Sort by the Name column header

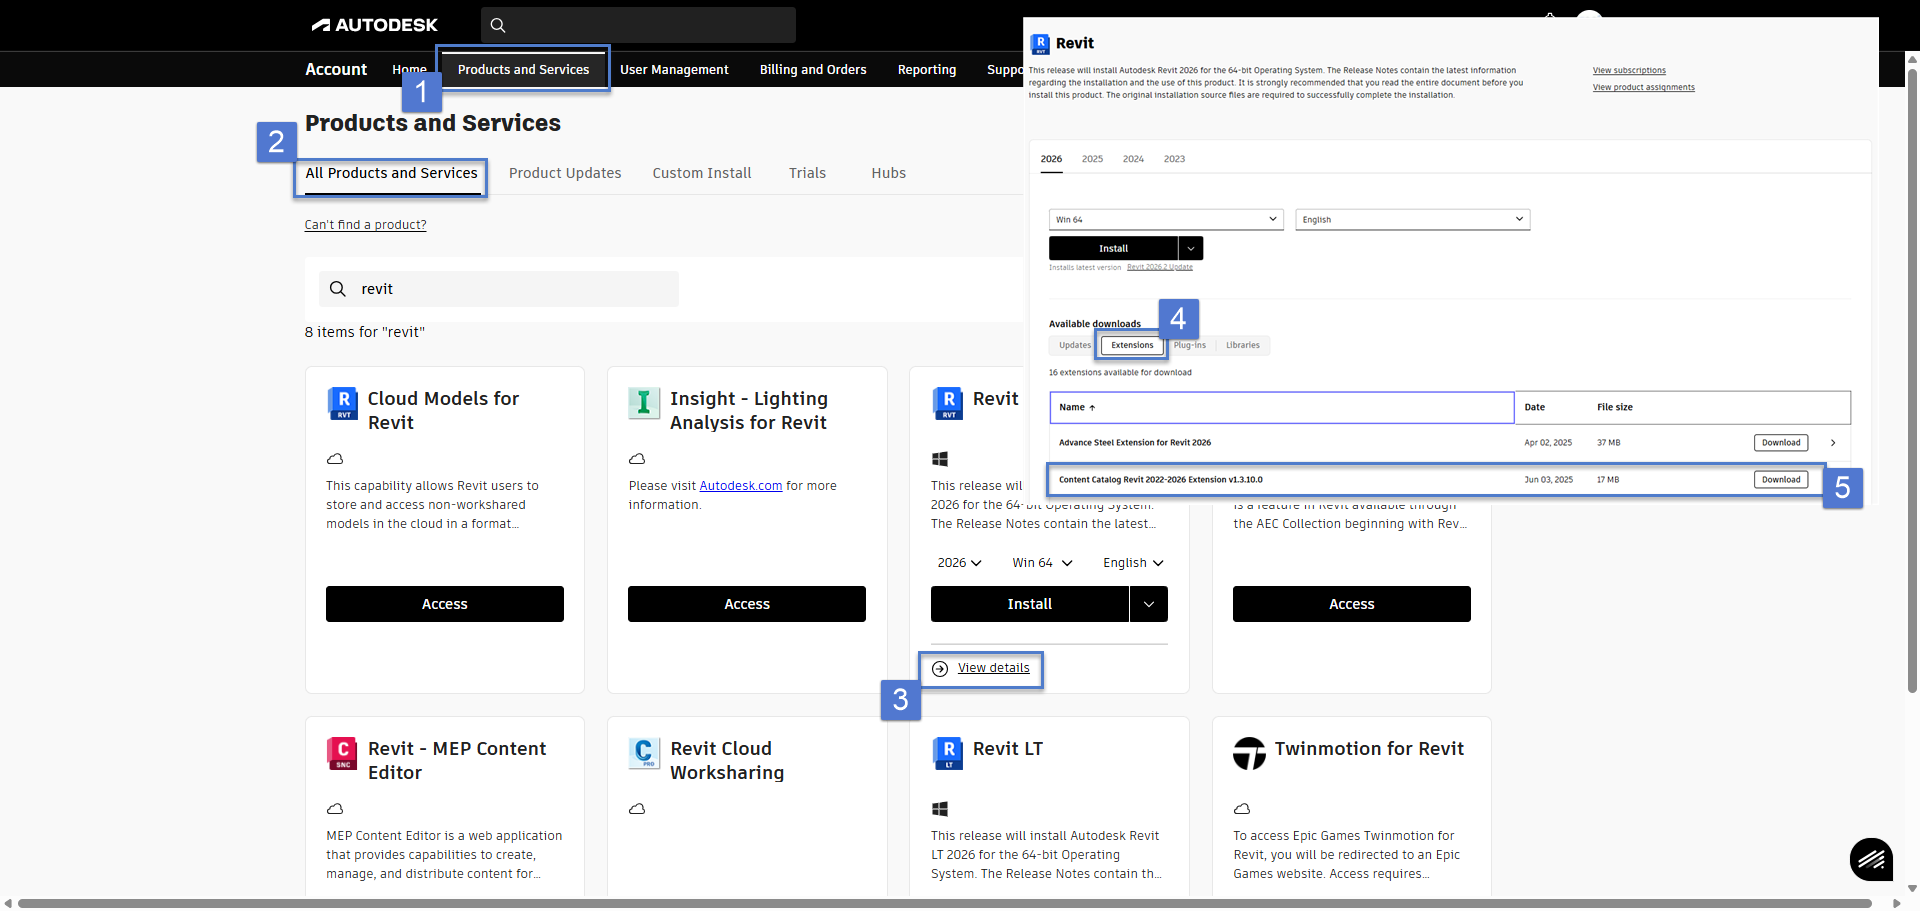click(x=1281, y=407)
